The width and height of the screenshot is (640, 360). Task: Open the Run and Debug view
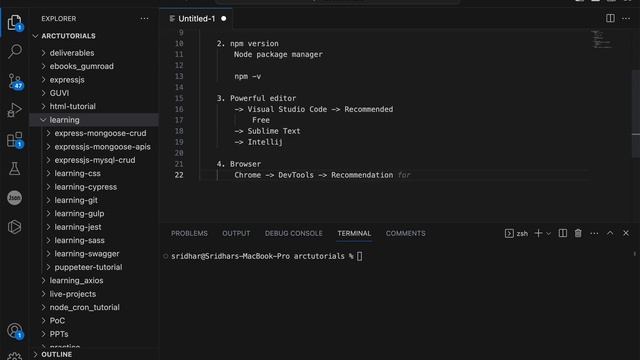click(15, 110)
